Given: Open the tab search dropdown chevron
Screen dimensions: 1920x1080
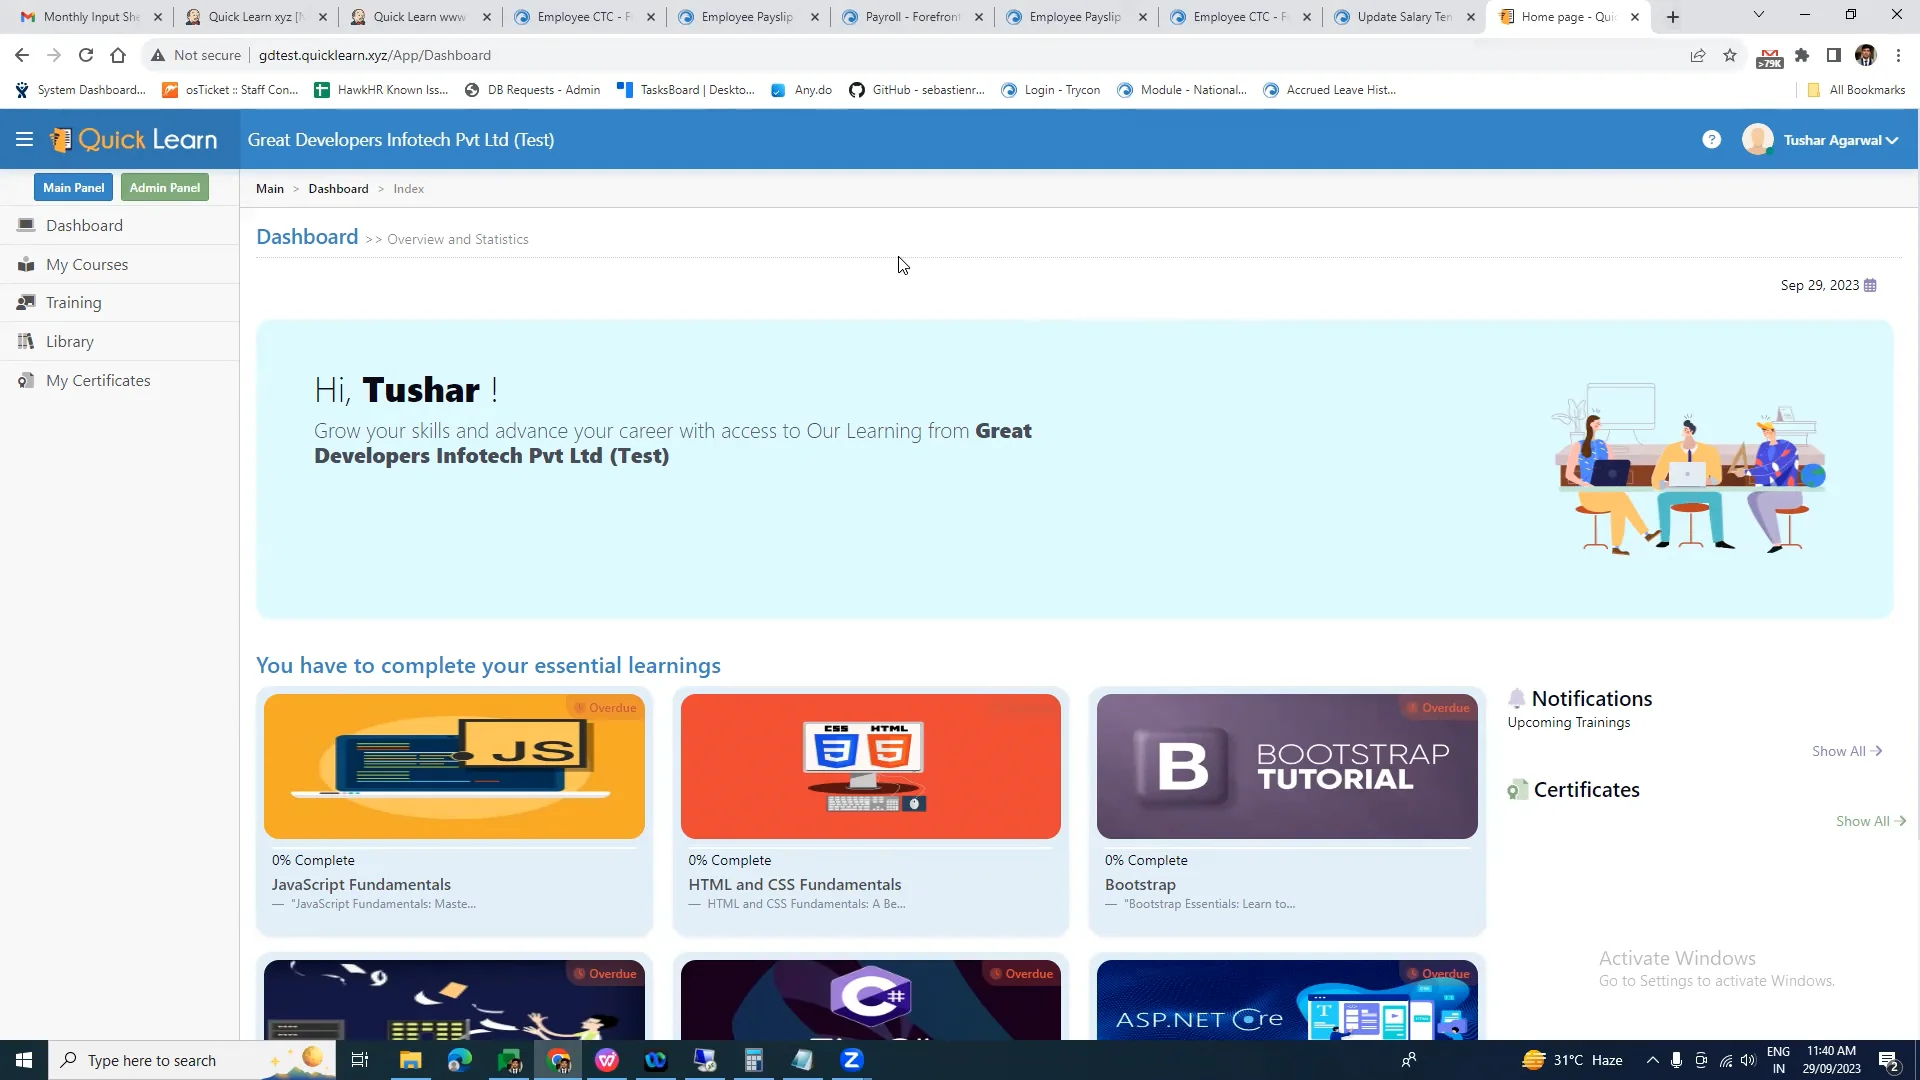Looking at the screenshot, I should (x=1758, y=15).
